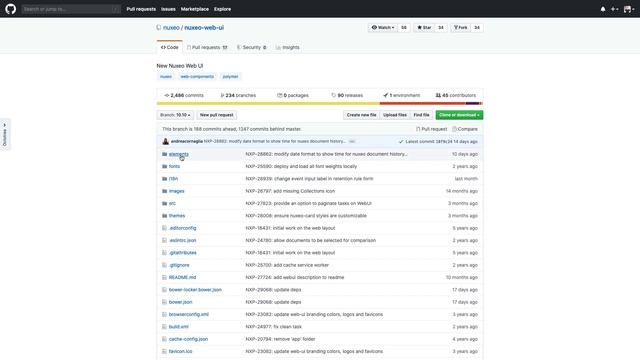Open the README.md file

182,277
